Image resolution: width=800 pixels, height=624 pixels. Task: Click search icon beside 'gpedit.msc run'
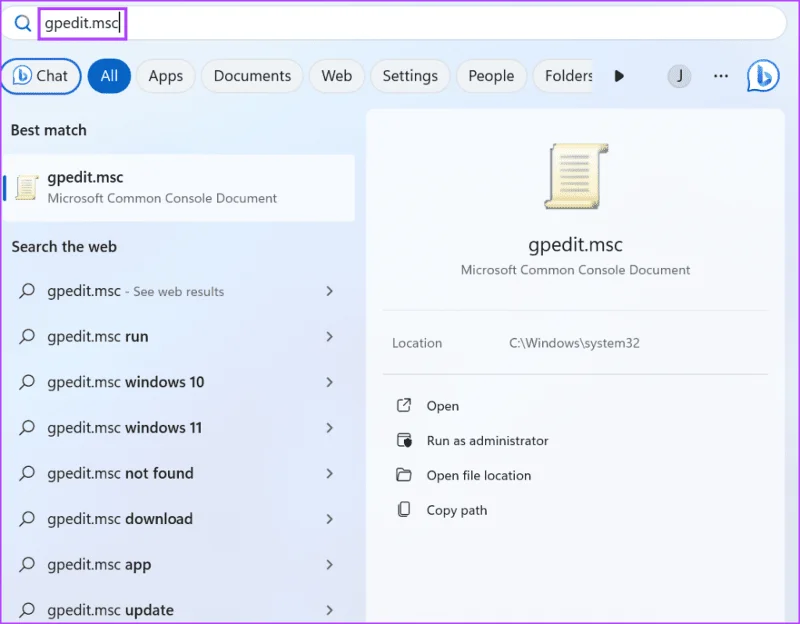[x=27, y=336]
